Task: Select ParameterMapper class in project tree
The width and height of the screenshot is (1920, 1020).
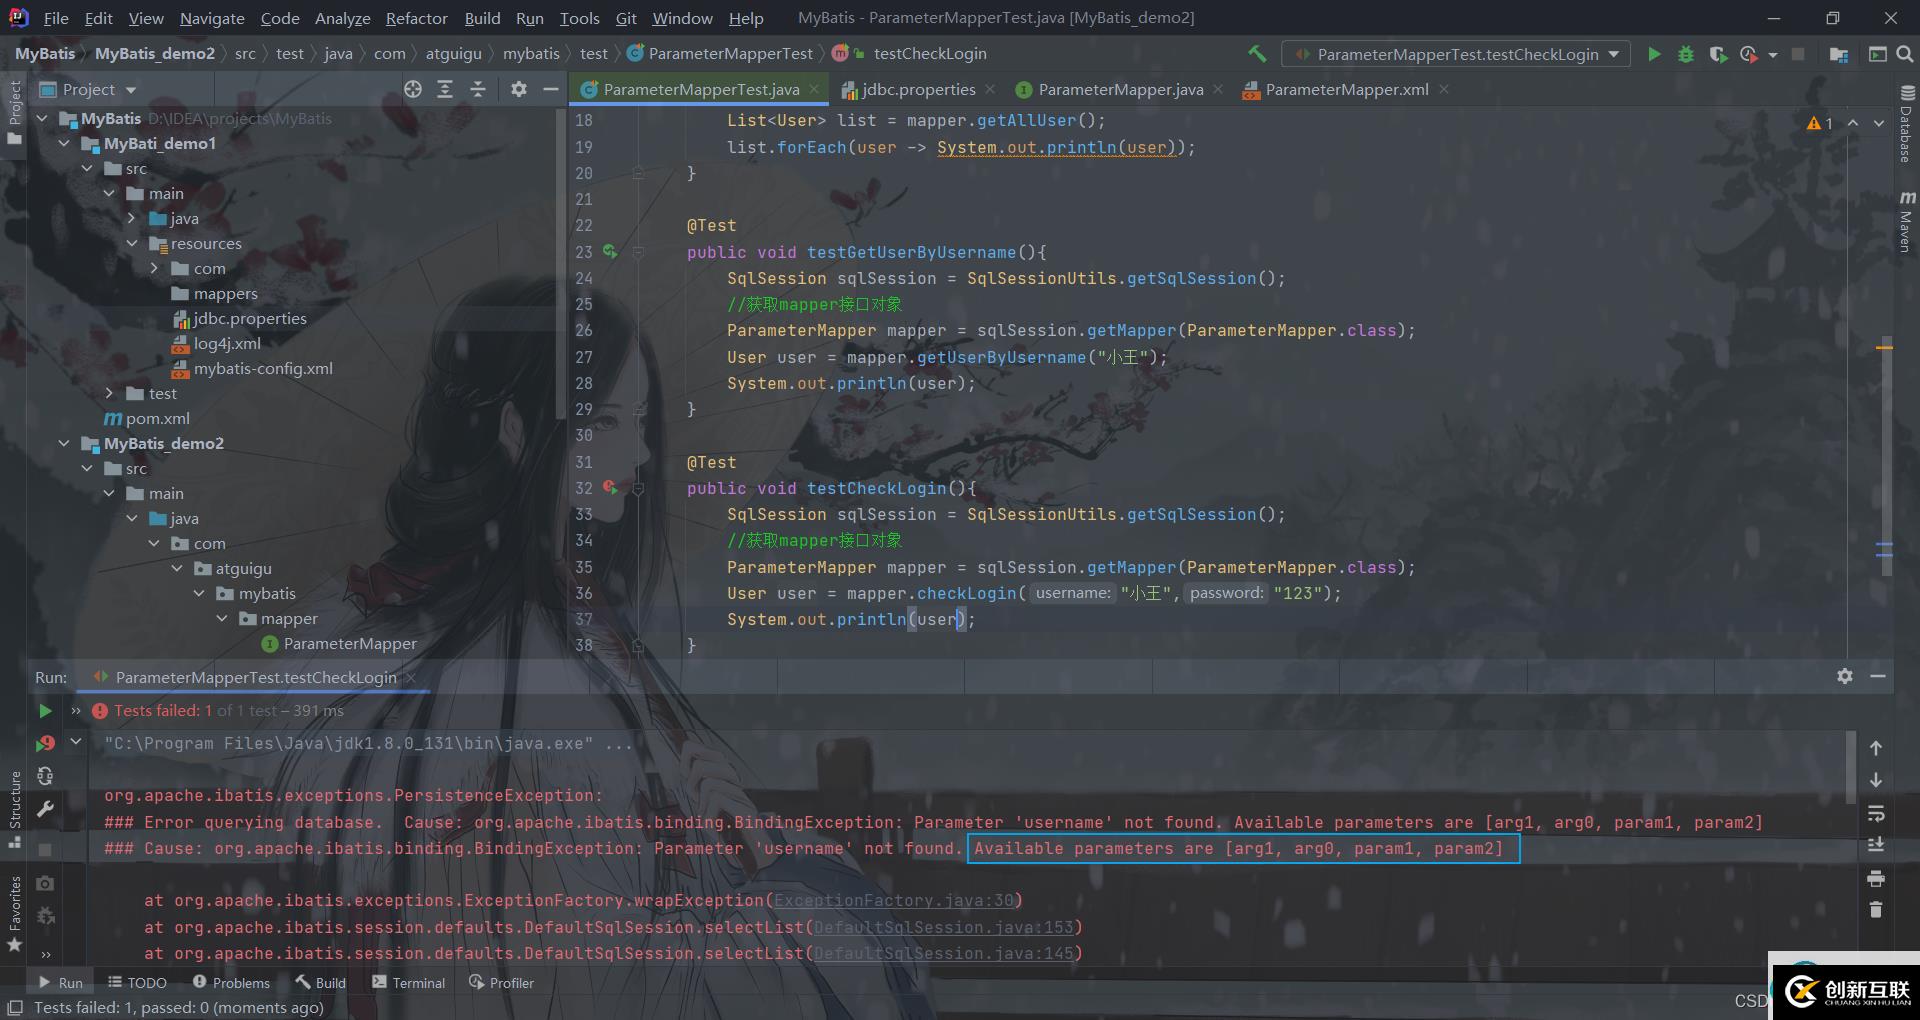Action: coord(339,643)
